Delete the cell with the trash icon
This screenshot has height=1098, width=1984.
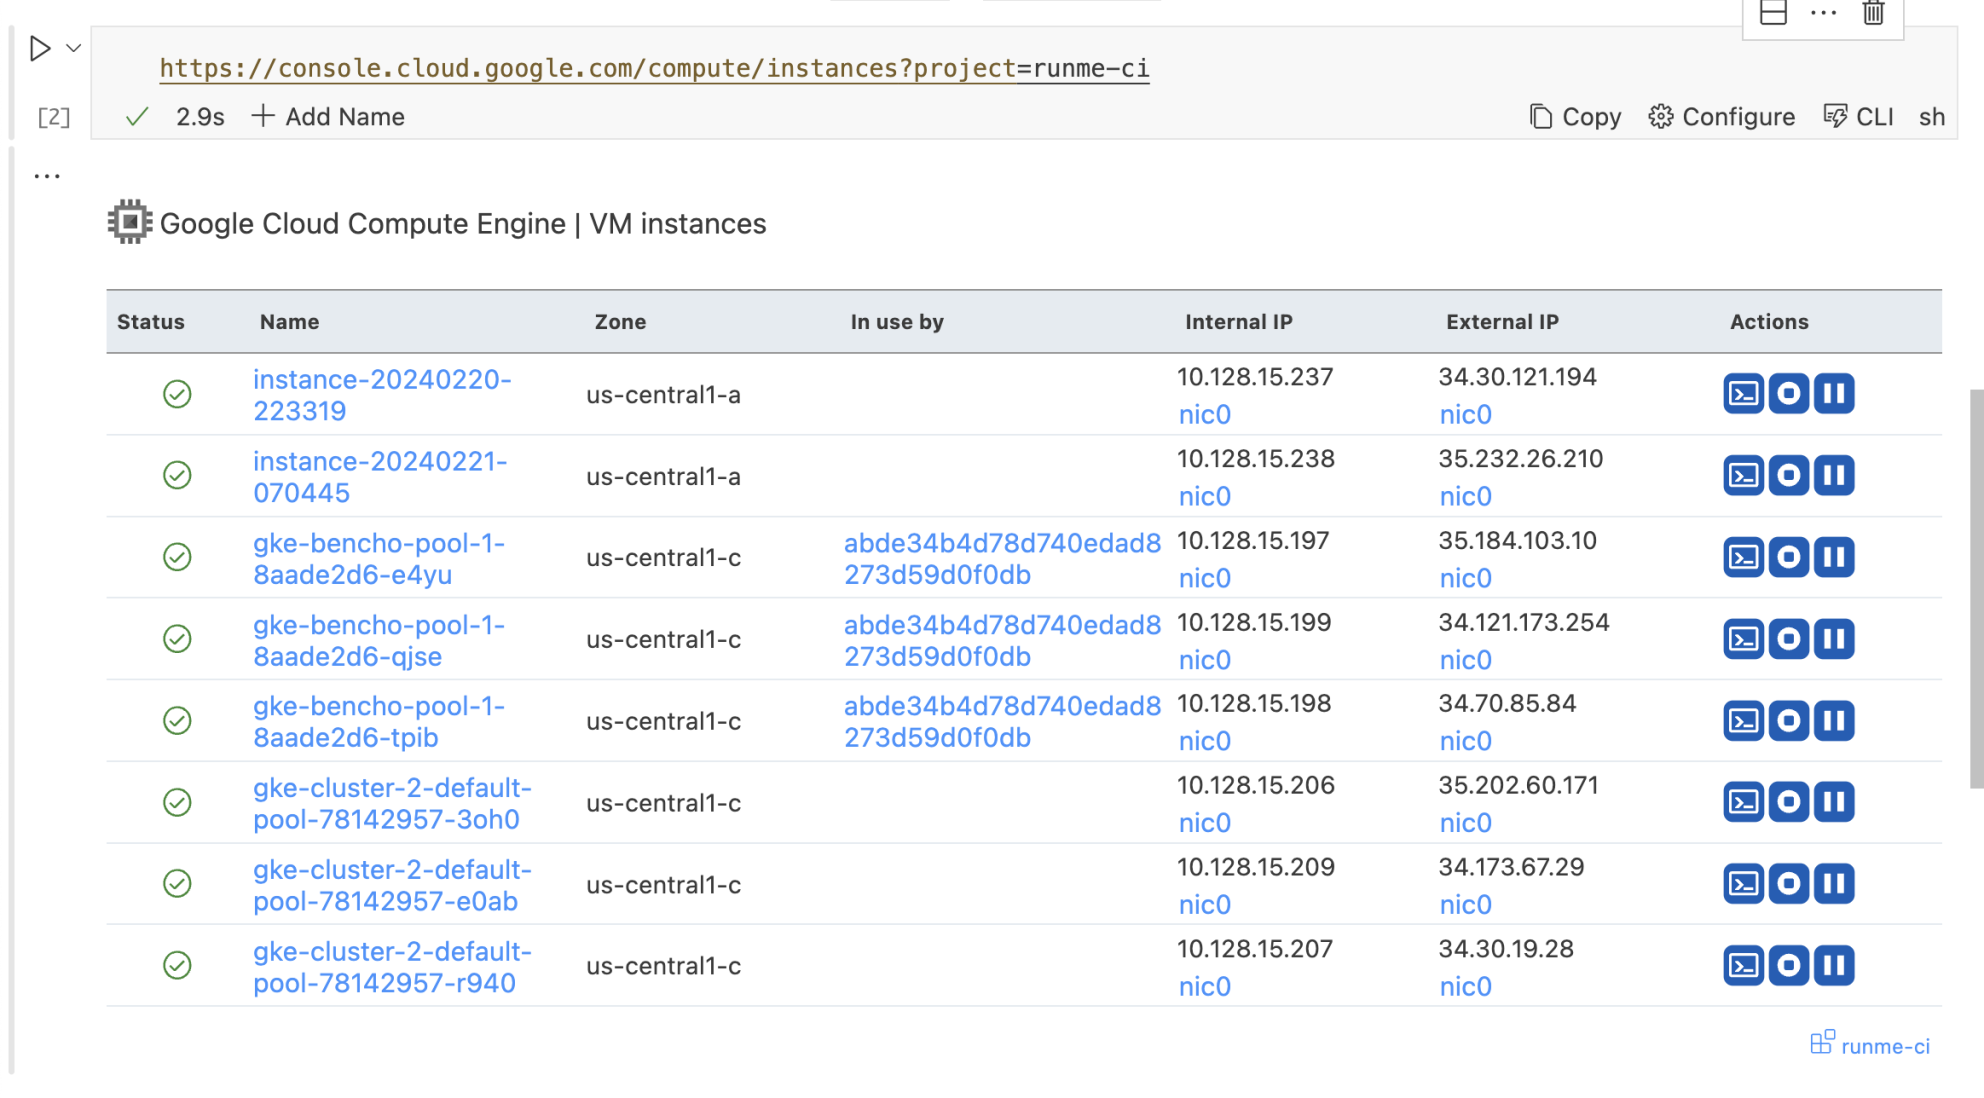(1873, 13)
